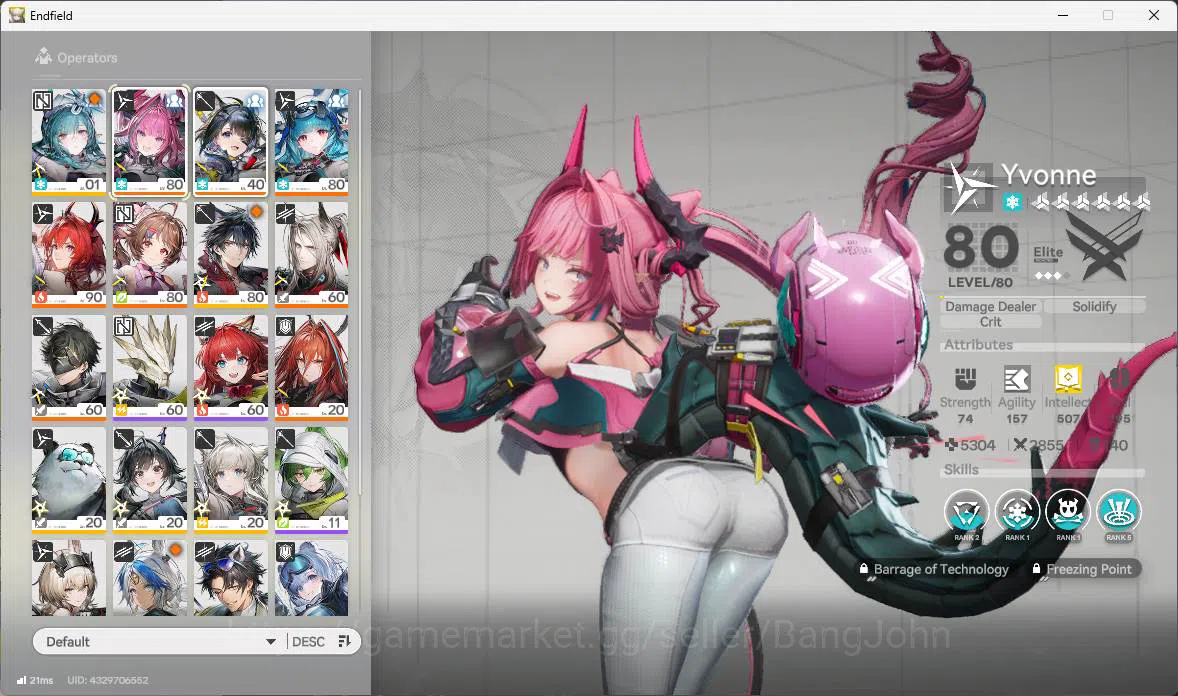Viewport: 1178px width, 696px height.
Task: Select the green-haired hooded operator level 11
Action: (x=312, y=480)
